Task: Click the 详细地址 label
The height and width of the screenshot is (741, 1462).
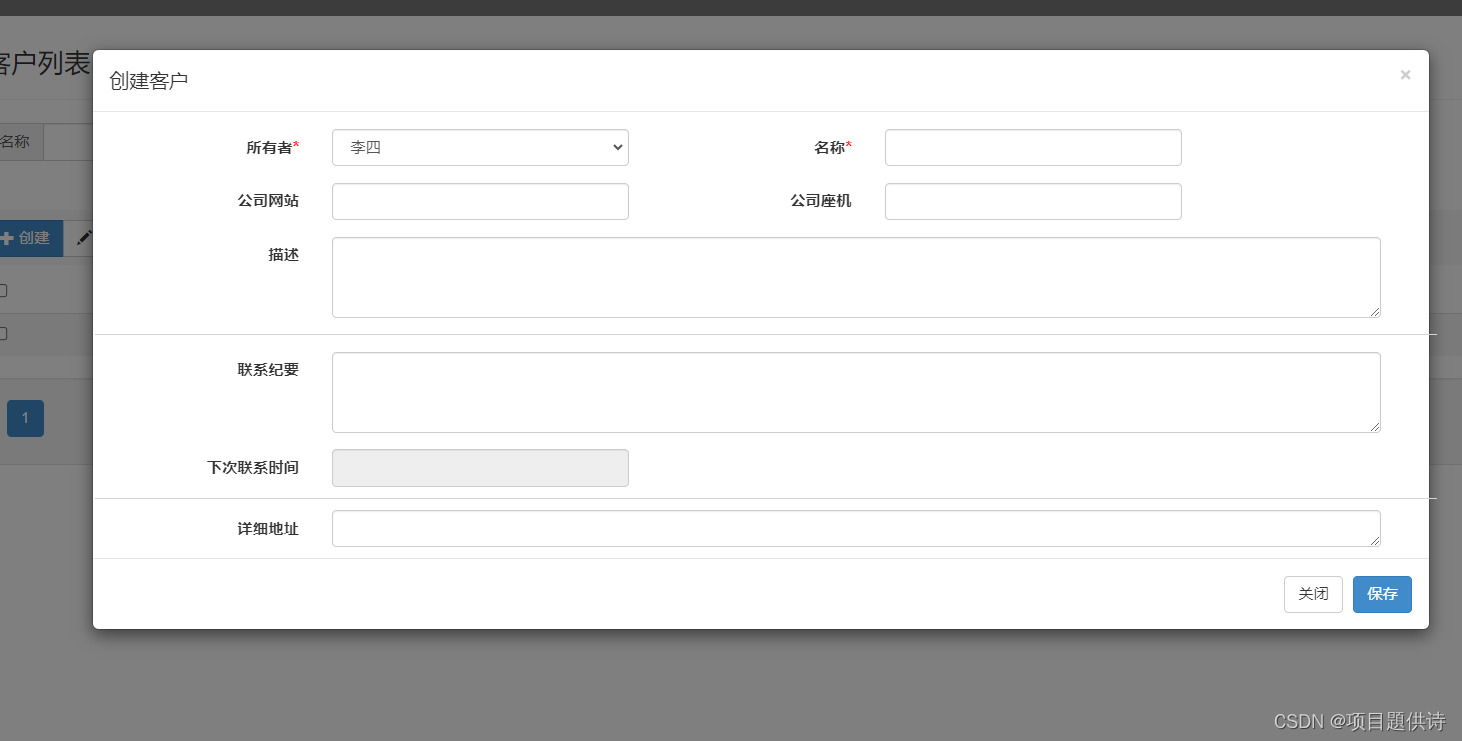Action: (x=268, y=529)
